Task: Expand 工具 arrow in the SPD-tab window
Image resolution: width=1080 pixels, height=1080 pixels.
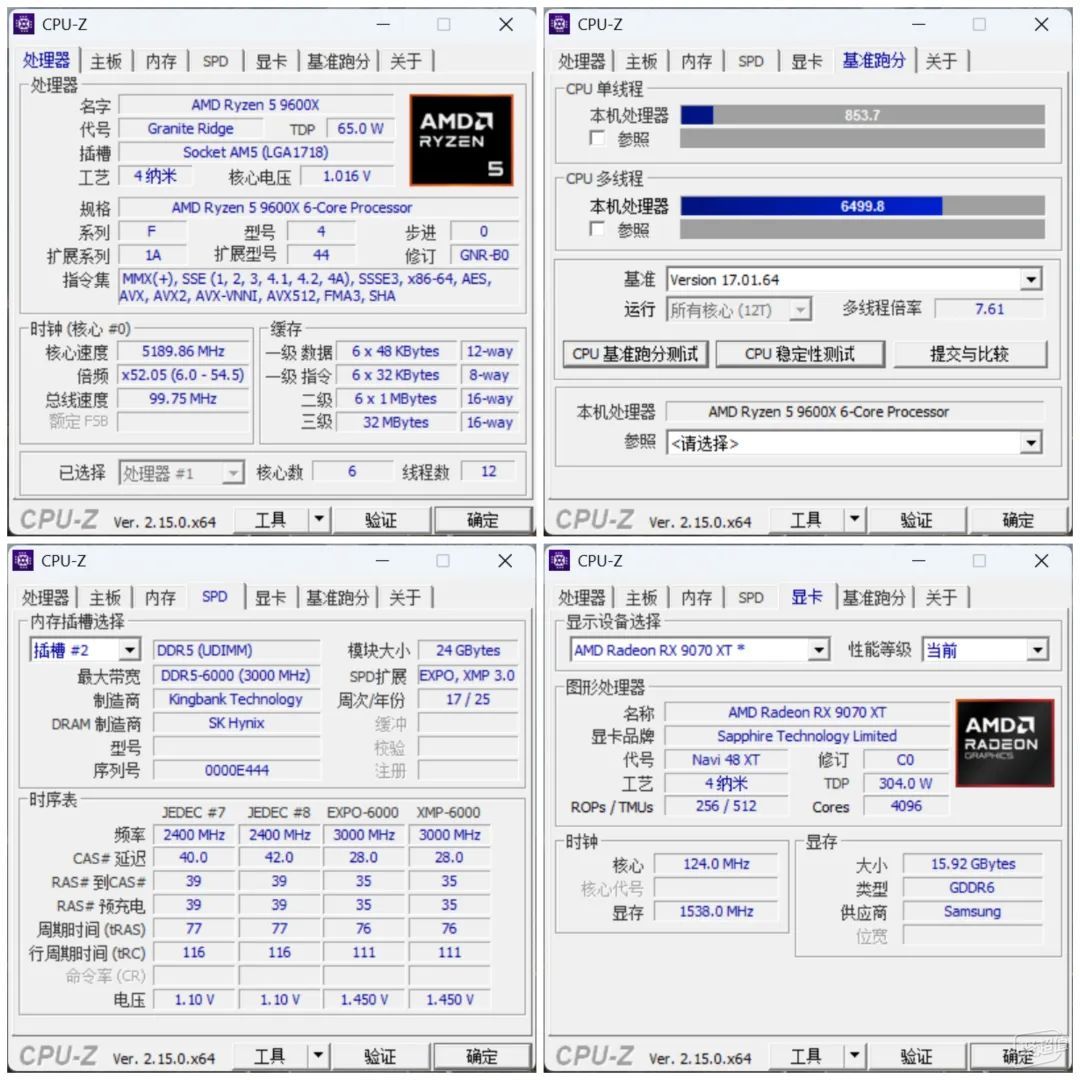Action: tap(318, 1055)
